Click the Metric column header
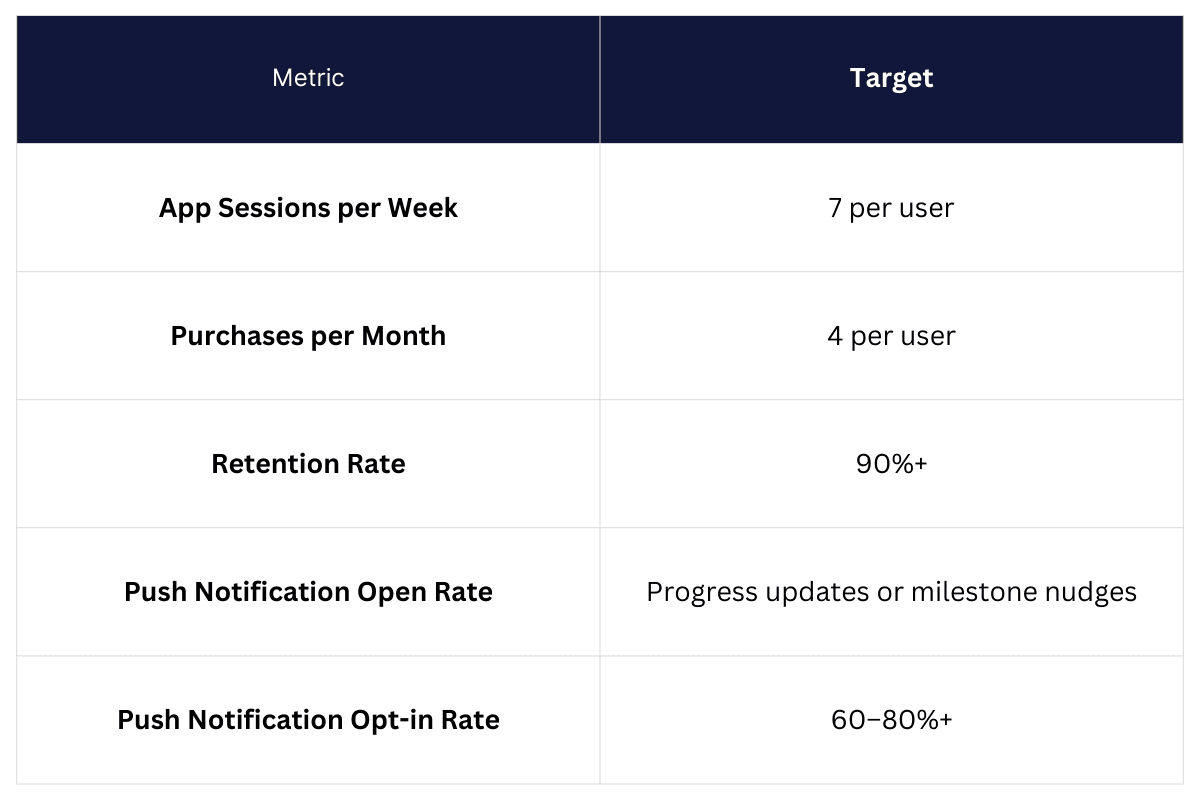1200x800 pixels. click(308, 78)
